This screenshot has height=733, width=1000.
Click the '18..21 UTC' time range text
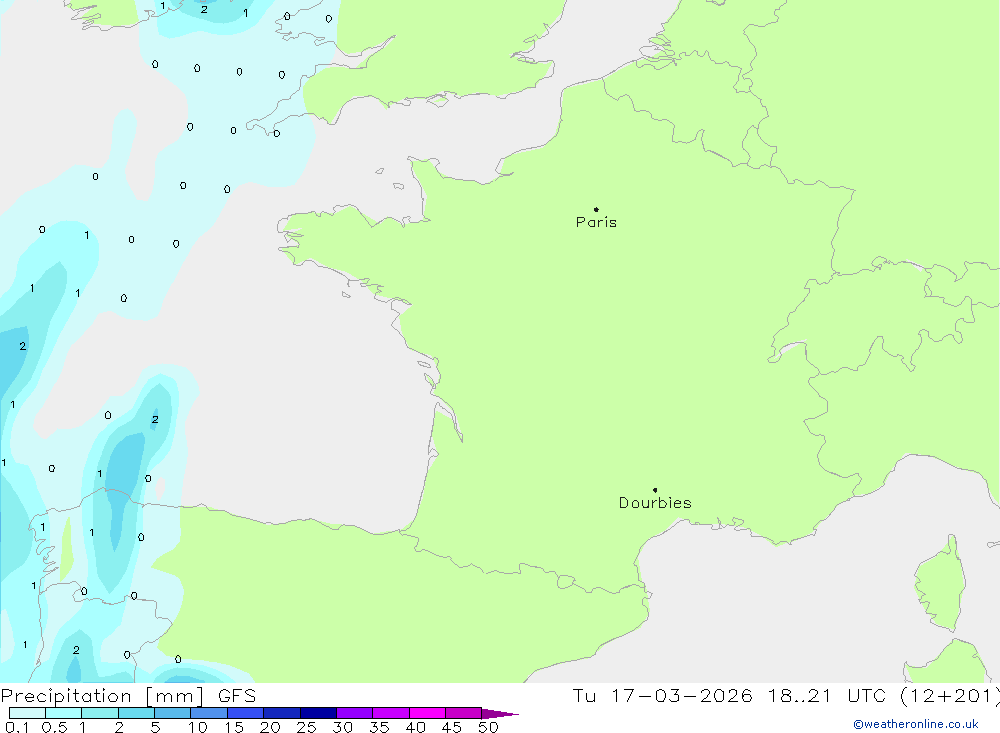click(x=827, y=695)
